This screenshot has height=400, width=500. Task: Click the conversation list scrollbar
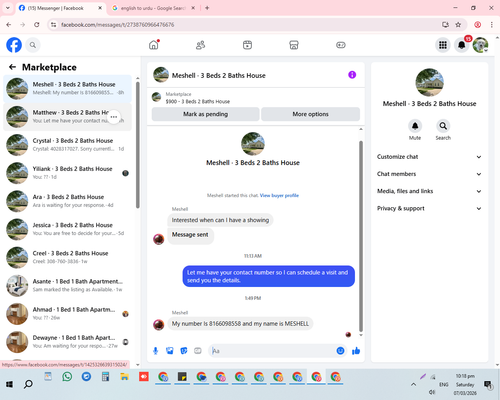pyautogui.click(x=137, y=145)
